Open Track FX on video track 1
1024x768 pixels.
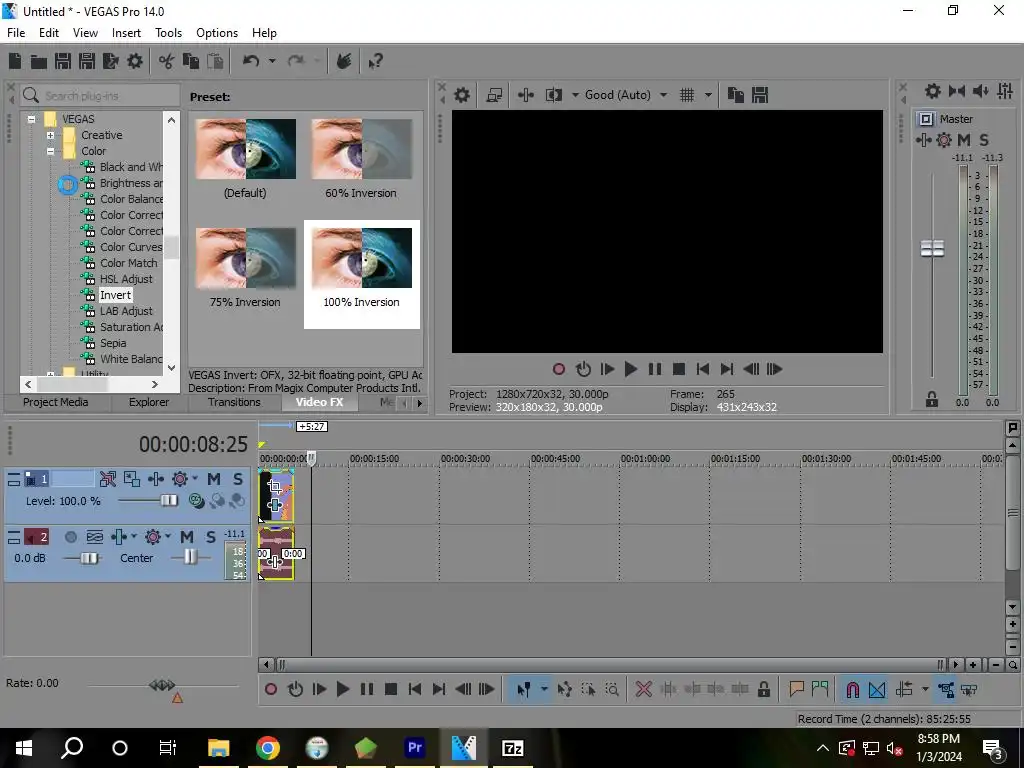point(156,479)
